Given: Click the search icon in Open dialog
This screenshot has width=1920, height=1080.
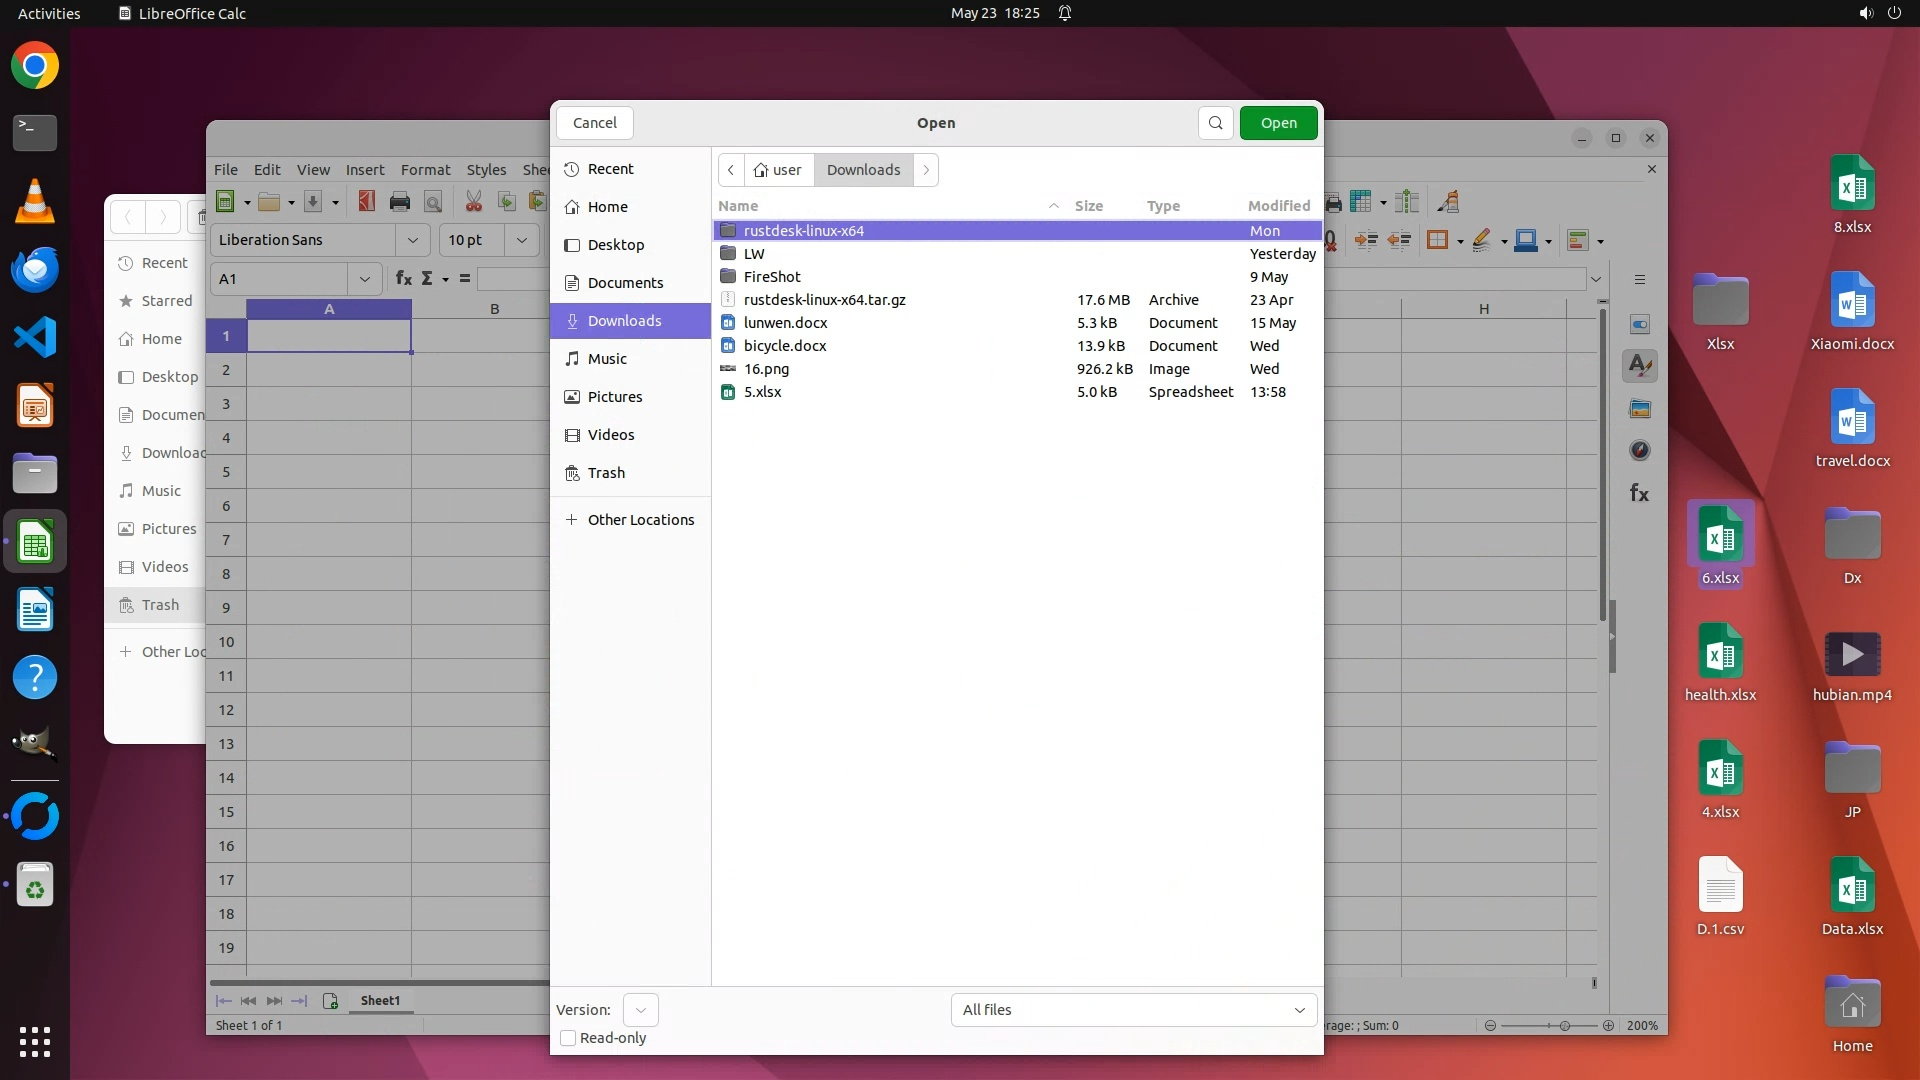Looking at the screenshot, I should [1215, 123].
